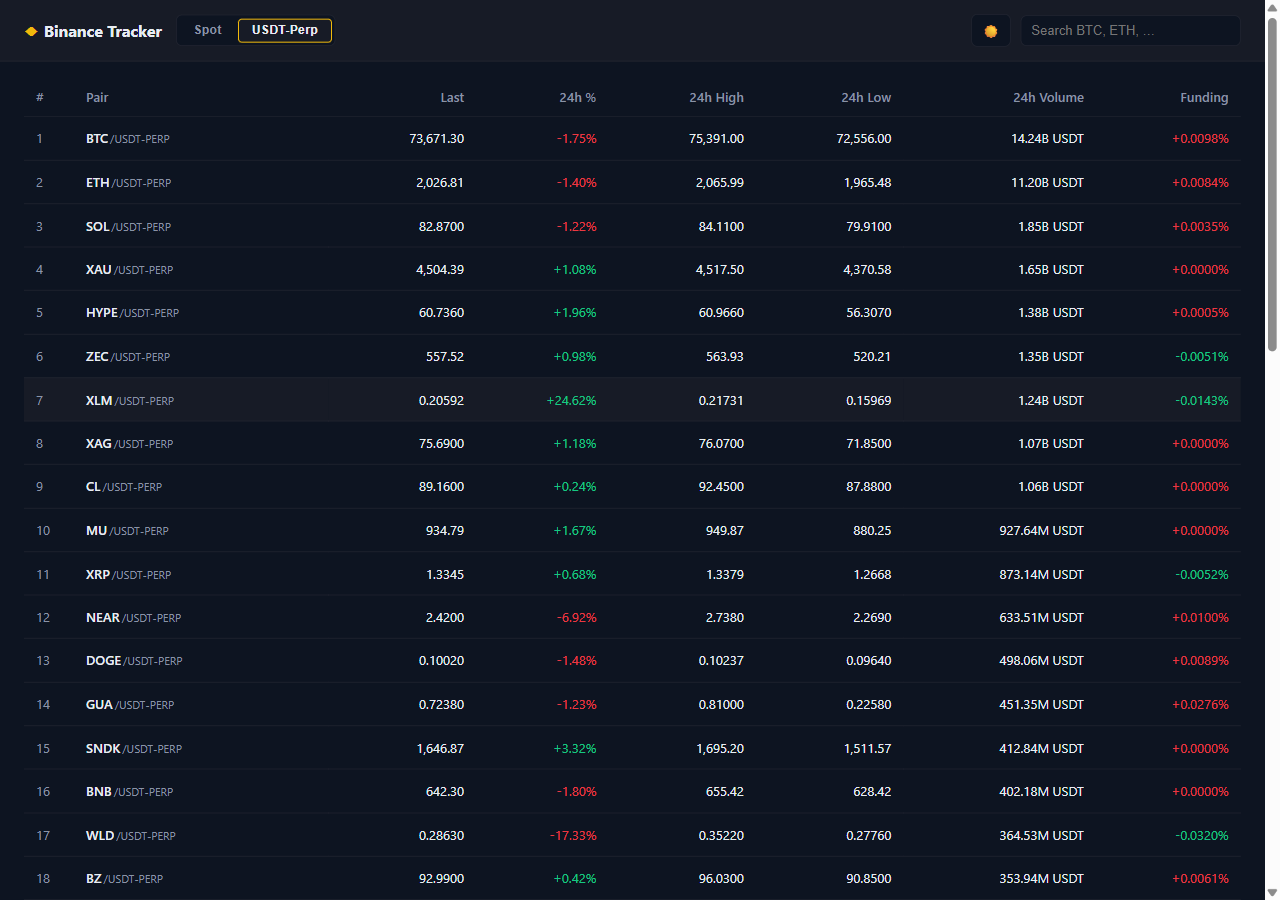Screen dimensions: 1280x900
Task: Click WLD funding rate -0.0320%
Action: tap(1202, 836)
